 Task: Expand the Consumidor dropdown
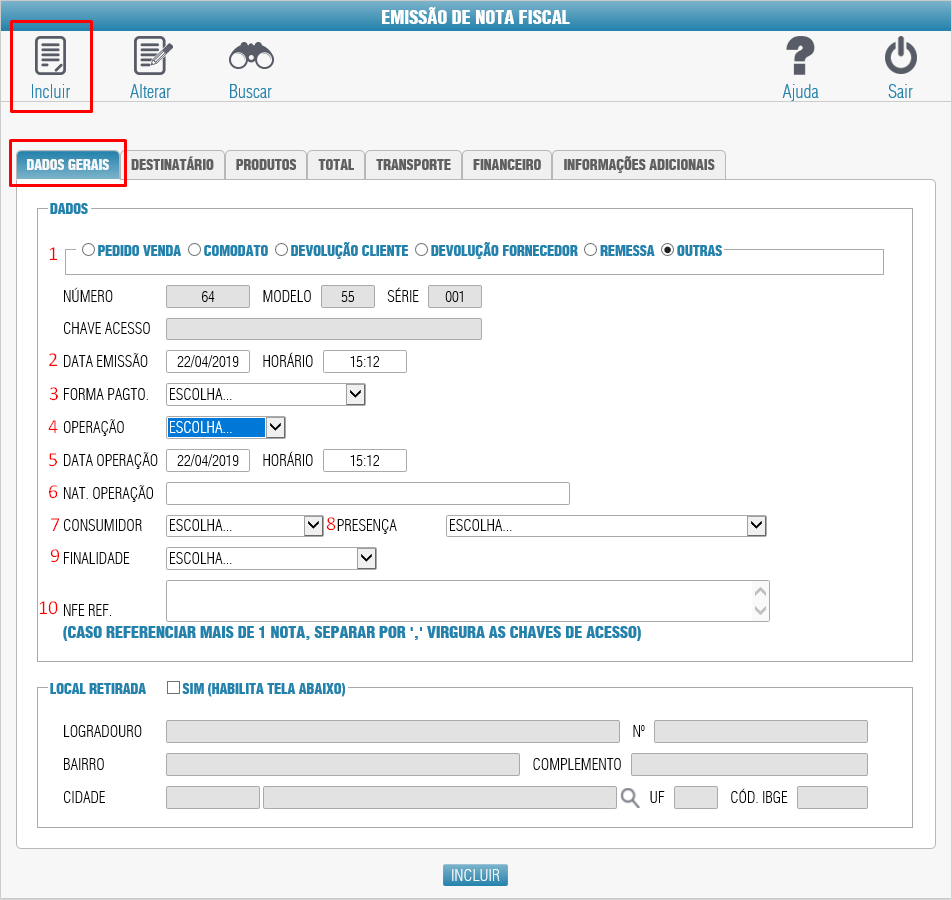coord(244,525)
